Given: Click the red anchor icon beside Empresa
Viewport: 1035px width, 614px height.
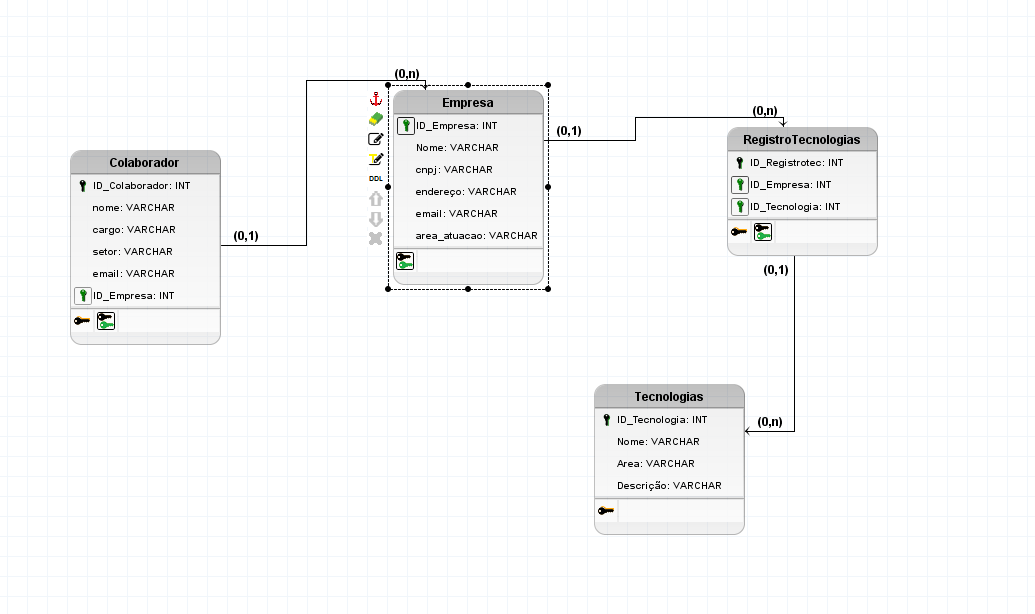Looking at the screenshot, I should [x=376, y=99].
